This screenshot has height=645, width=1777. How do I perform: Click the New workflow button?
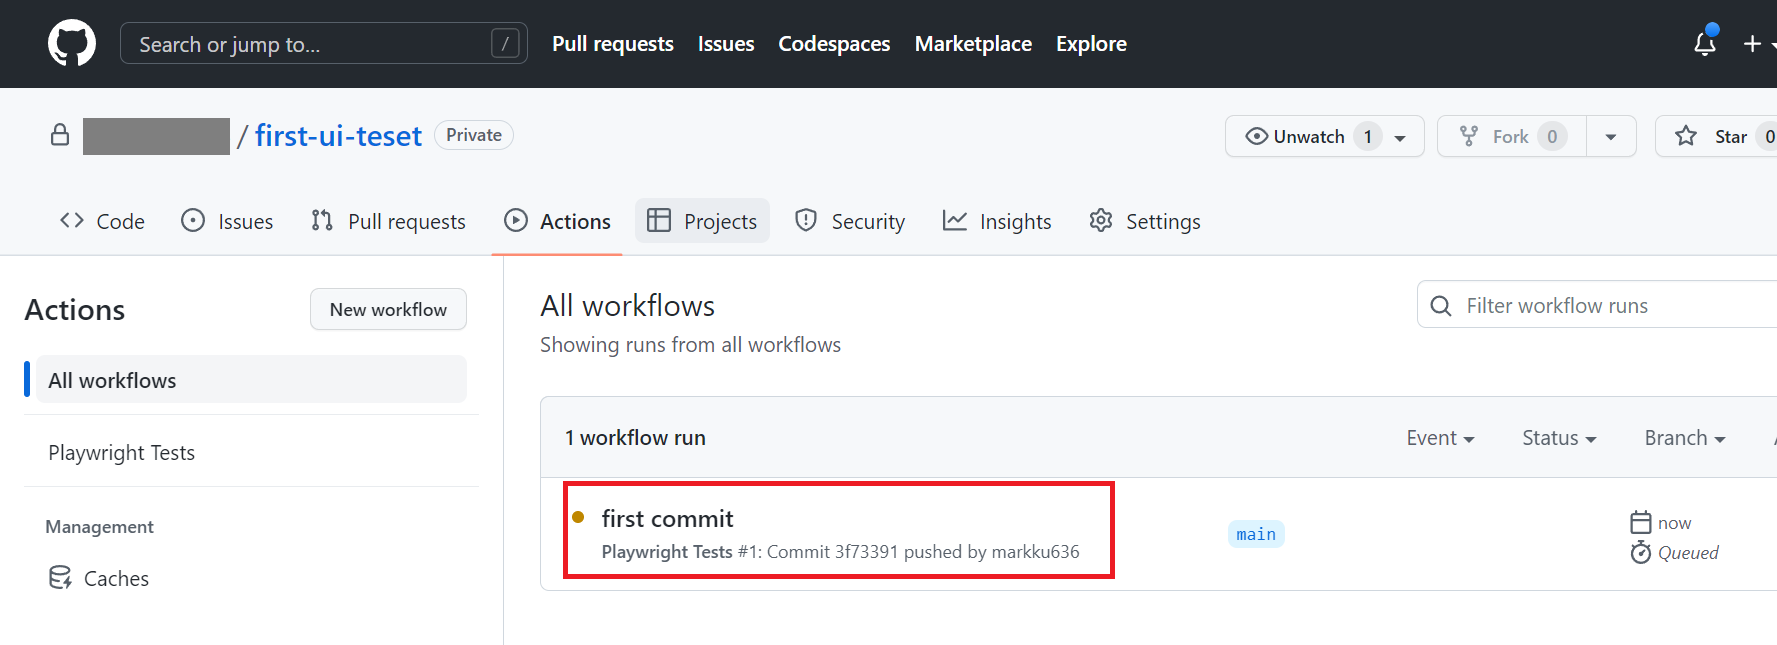pos(388,309)
